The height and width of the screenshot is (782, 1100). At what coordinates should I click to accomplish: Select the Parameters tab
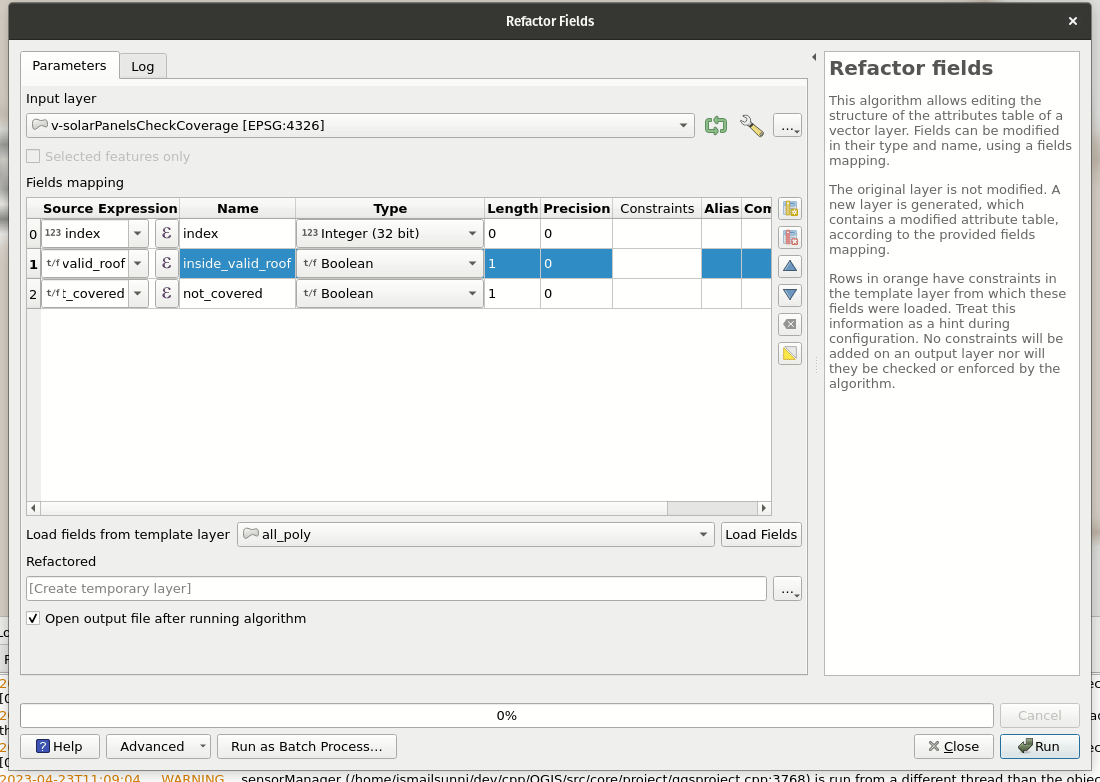69,66
